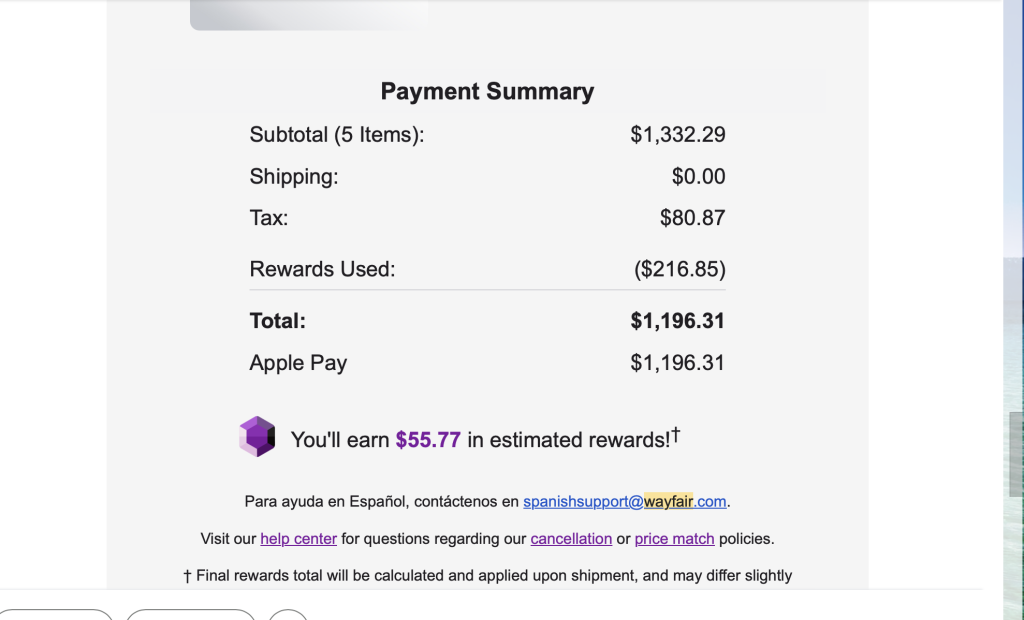
Task: Click the Rewards Used ($216.85) value
Action: point(679,269)
